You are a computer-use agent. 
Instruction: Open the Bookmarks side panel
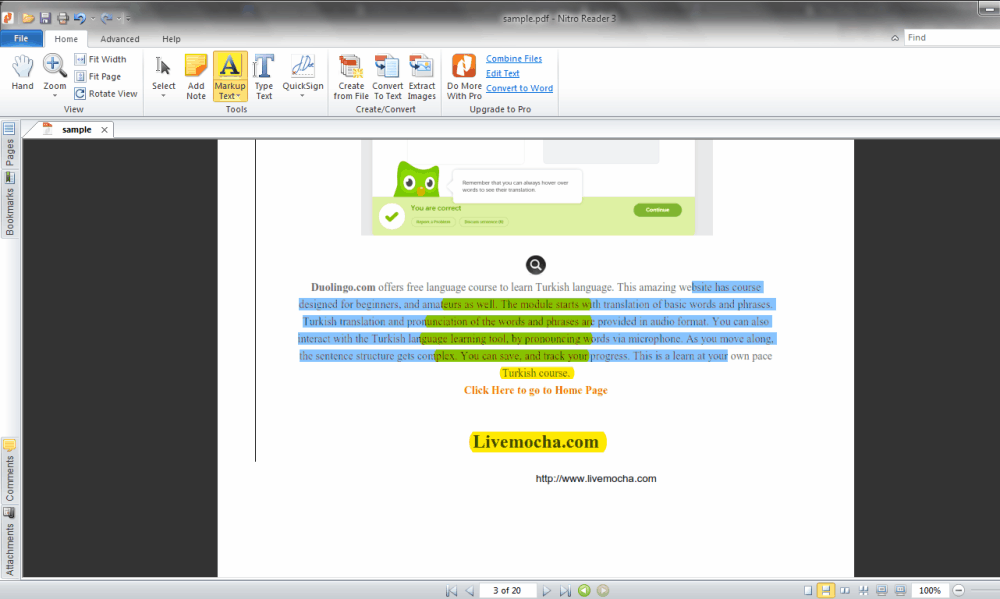click(10, 204)
